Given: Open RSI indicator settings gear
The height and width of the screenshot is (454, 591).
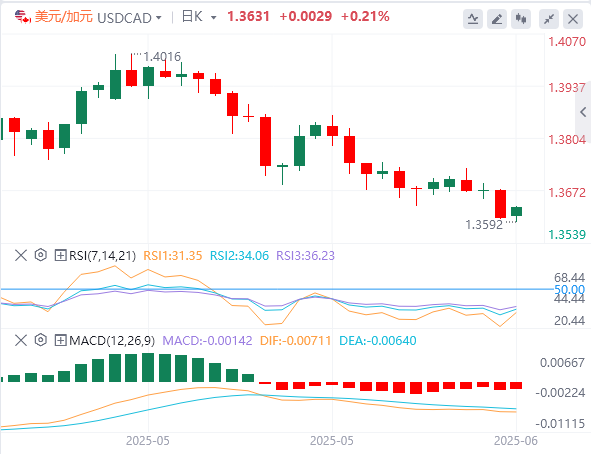Looking at the screenshot, I should pyautogui.click(x=41, y=255).
